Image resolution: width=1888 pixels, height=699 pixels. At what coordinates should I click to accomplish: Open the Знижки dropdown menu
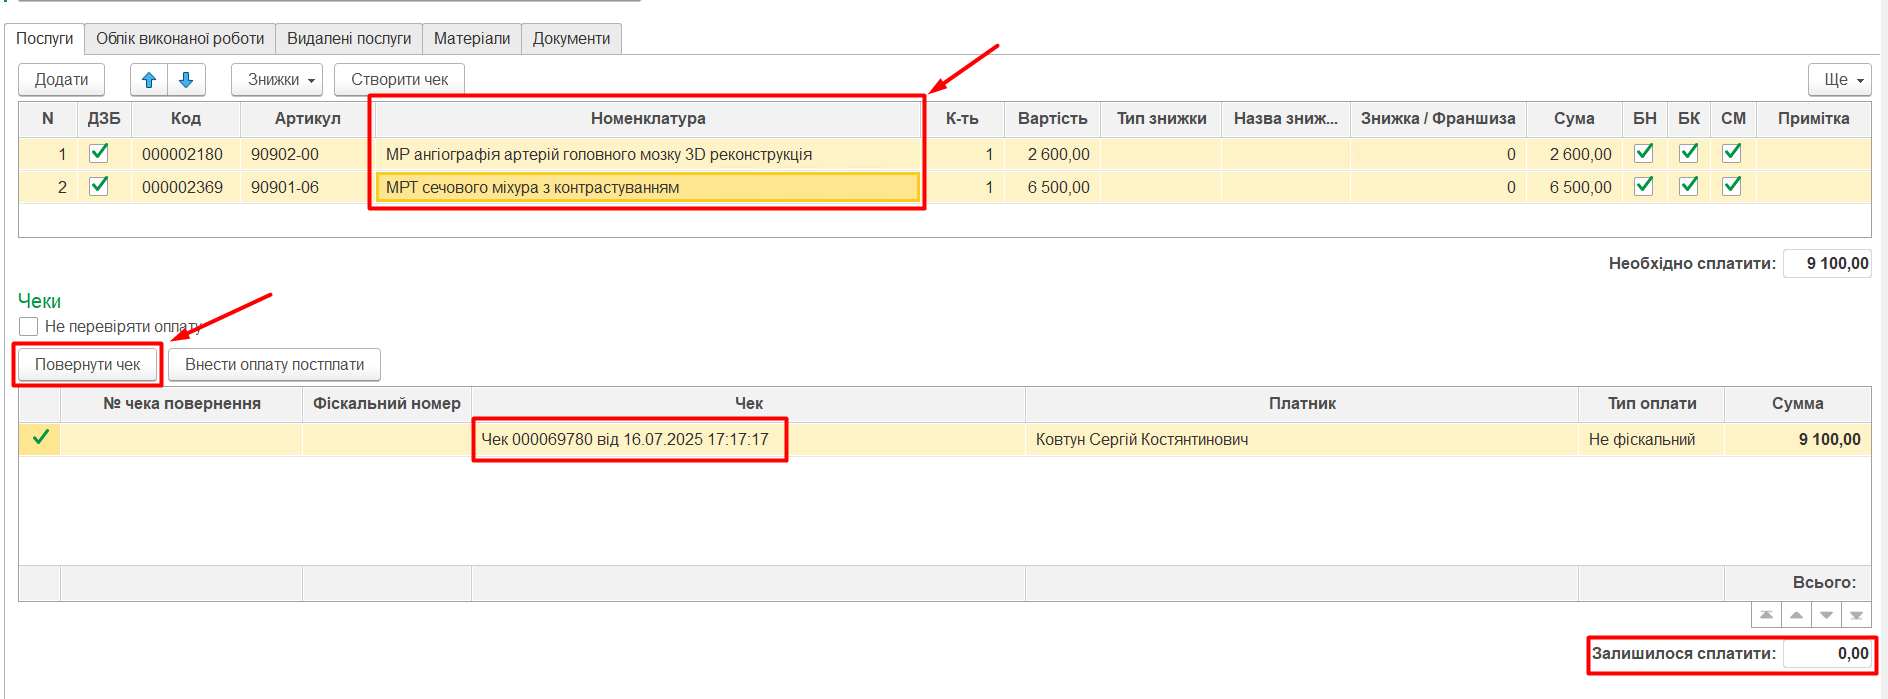click(x=277, y=80)
